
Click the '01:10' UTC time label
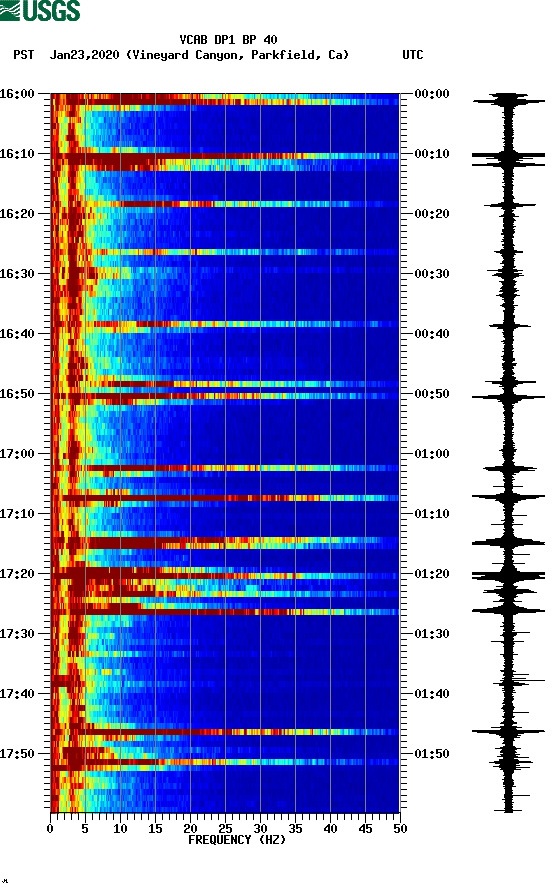[x=432, y=514]
